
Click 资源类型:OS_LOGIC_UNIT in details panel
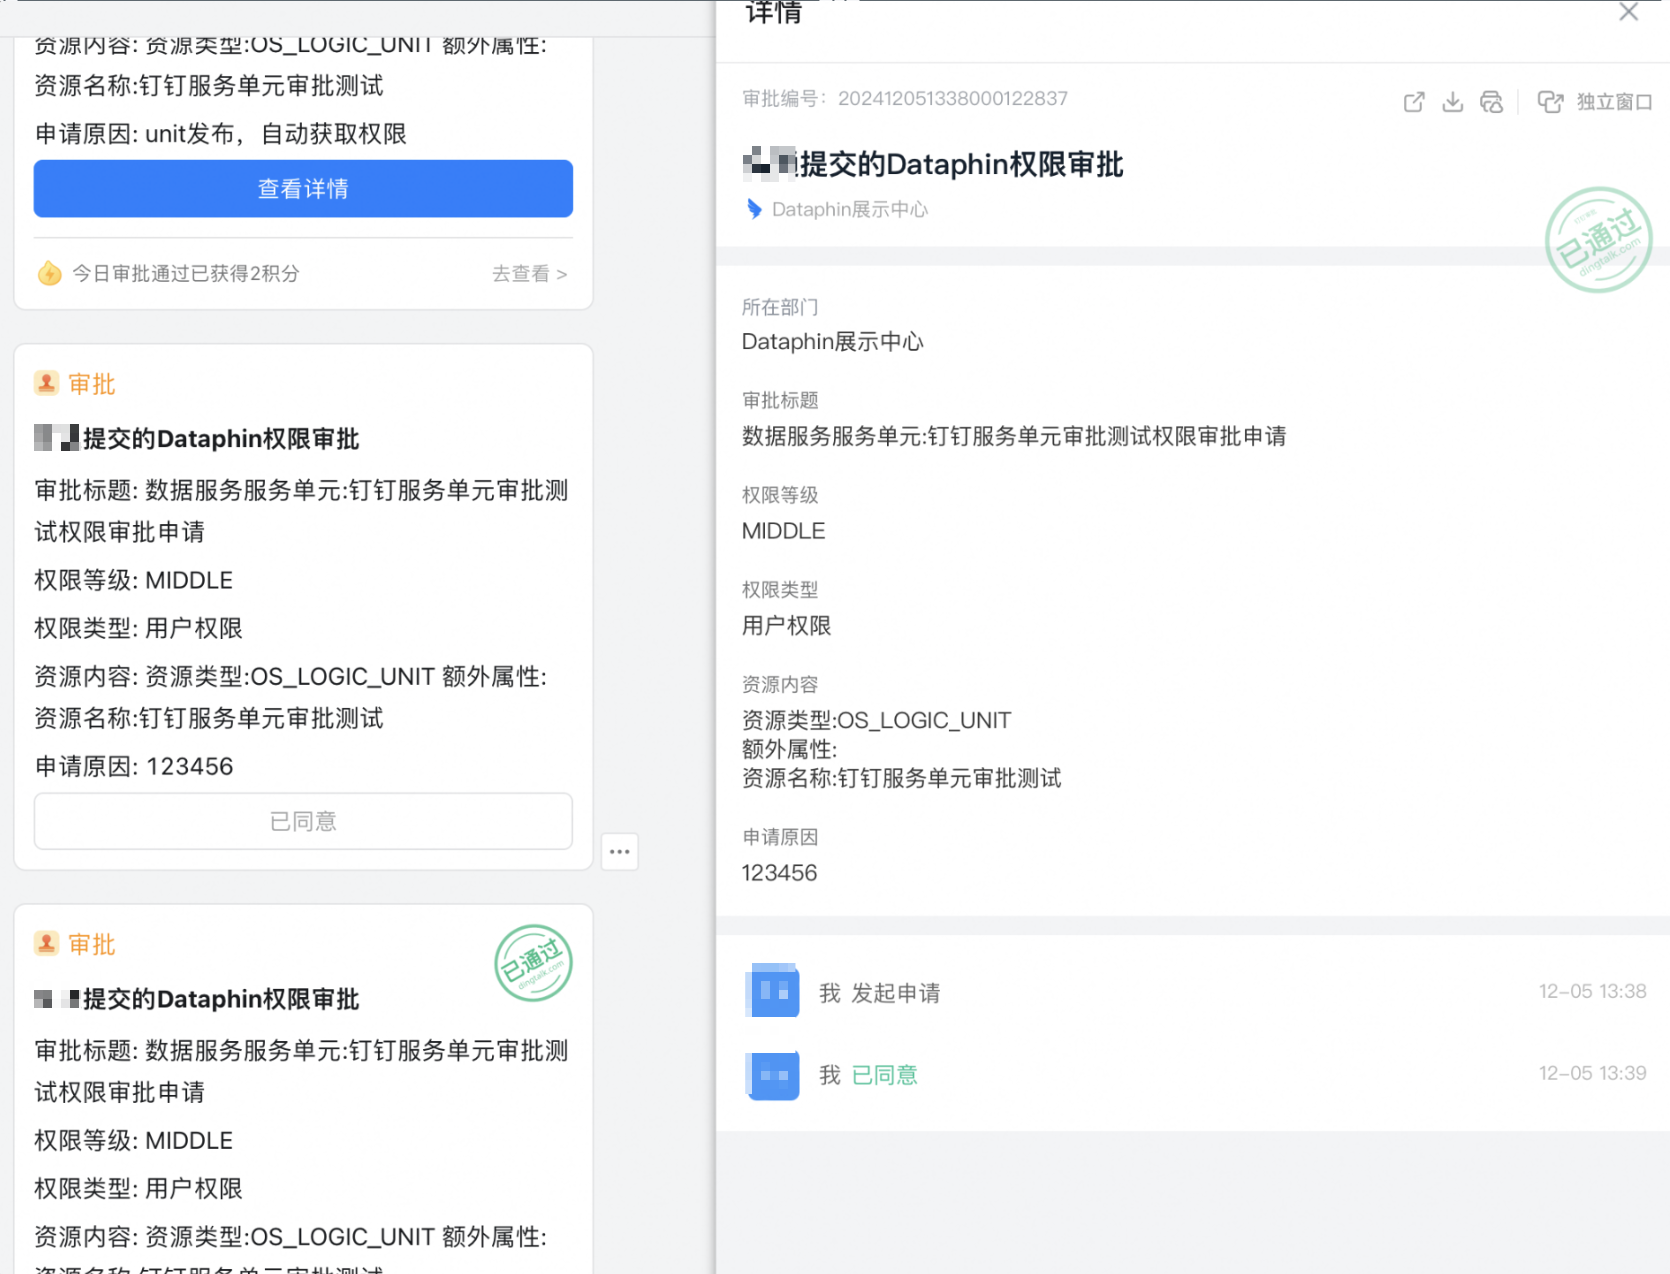[877, 720]
